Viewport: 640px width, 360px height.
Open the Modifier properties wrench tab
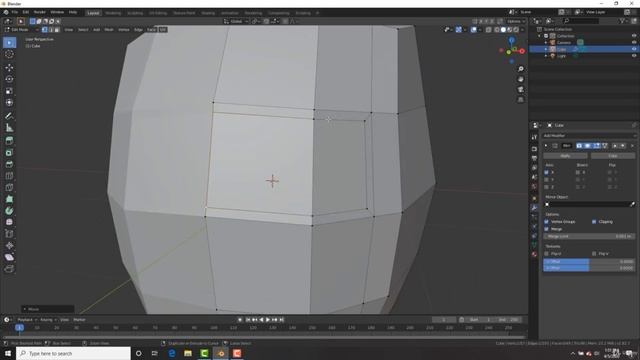[x=534, y=207]
